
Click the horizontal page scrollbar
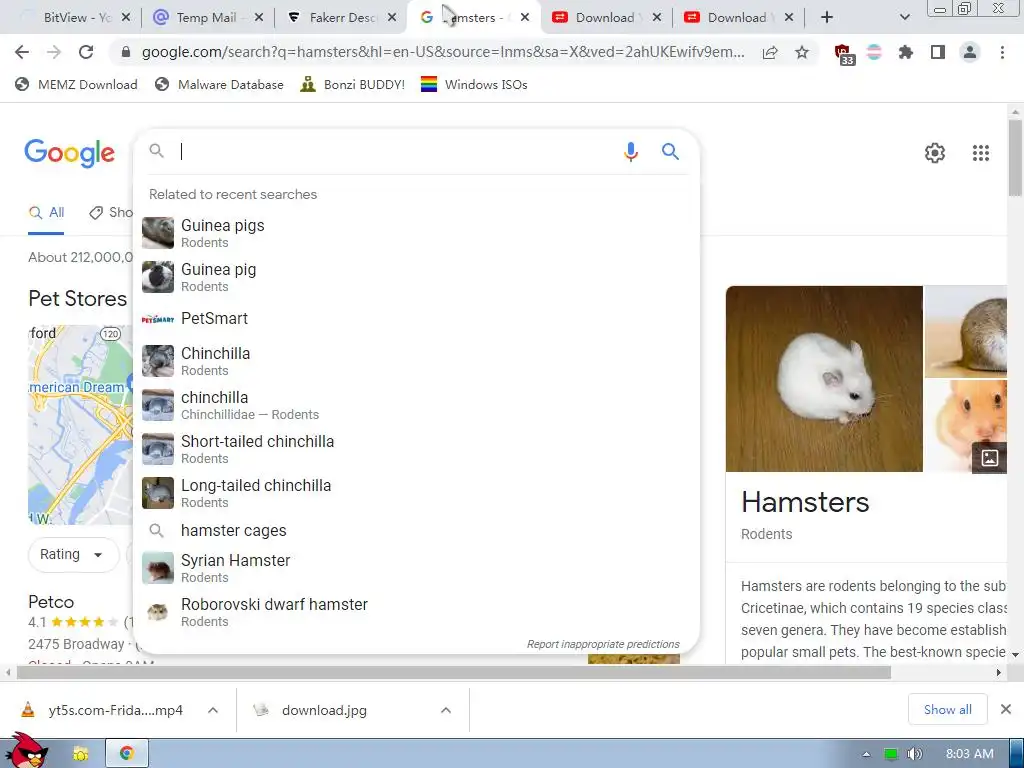point(454,673)
